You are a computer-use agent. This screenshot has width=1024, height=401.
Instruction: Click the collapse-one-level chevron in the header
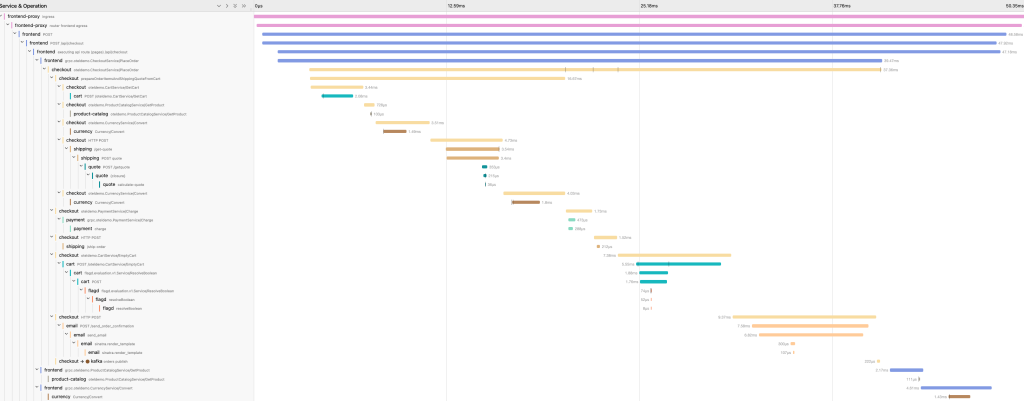227,6
